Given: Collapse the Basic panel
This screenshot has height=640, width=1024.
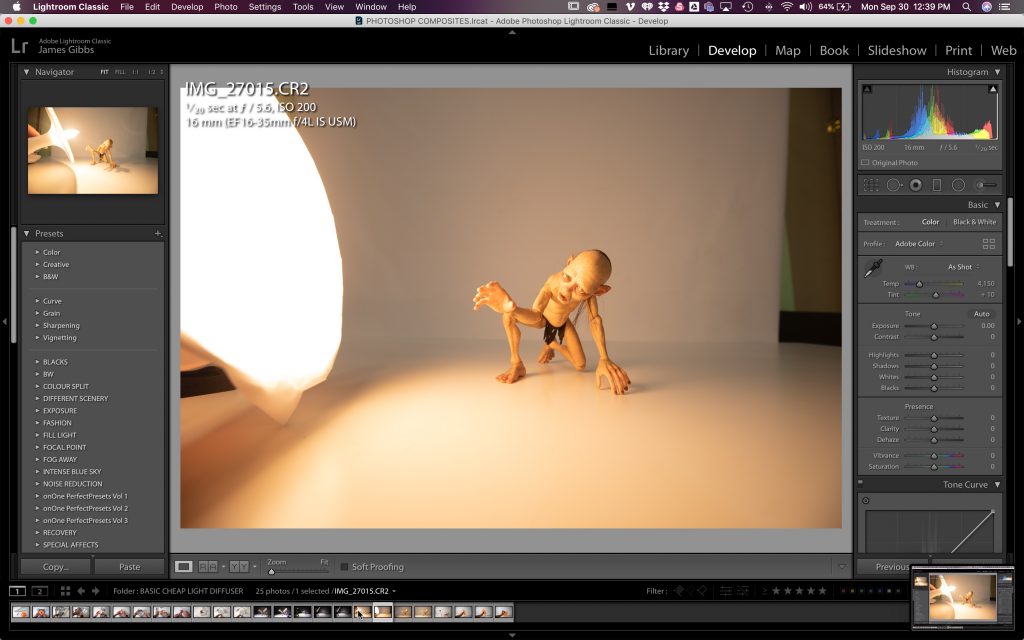Looking at the screenshot, I should point(997,204).
